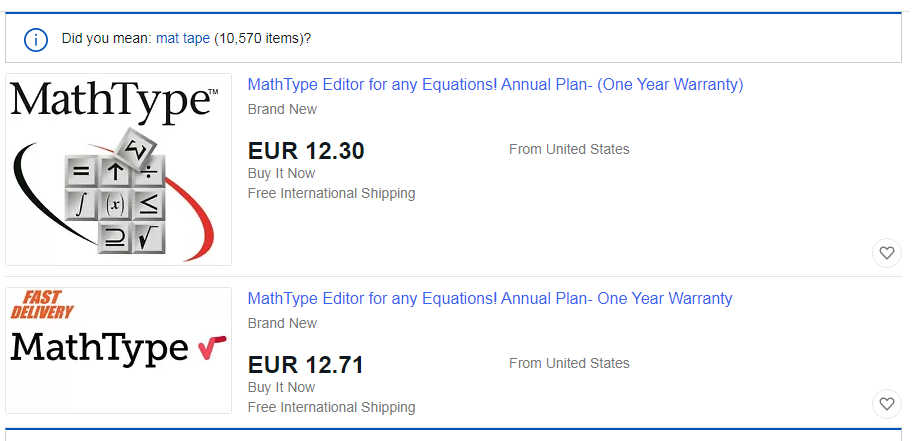Screen dimensions: 913x441
Task: Click Brand New label on second listing
Action: (x=282, y=323)
